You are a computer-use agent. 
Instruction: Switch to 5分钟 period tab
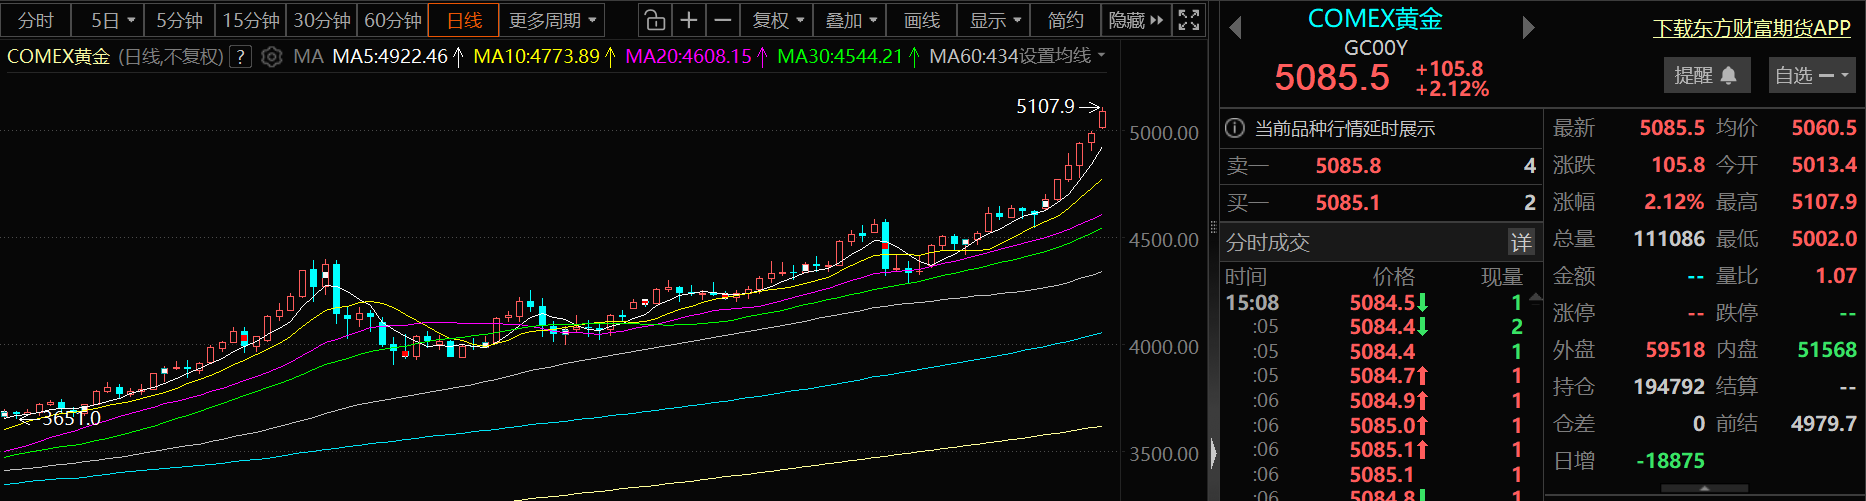[x=179, y=20]
